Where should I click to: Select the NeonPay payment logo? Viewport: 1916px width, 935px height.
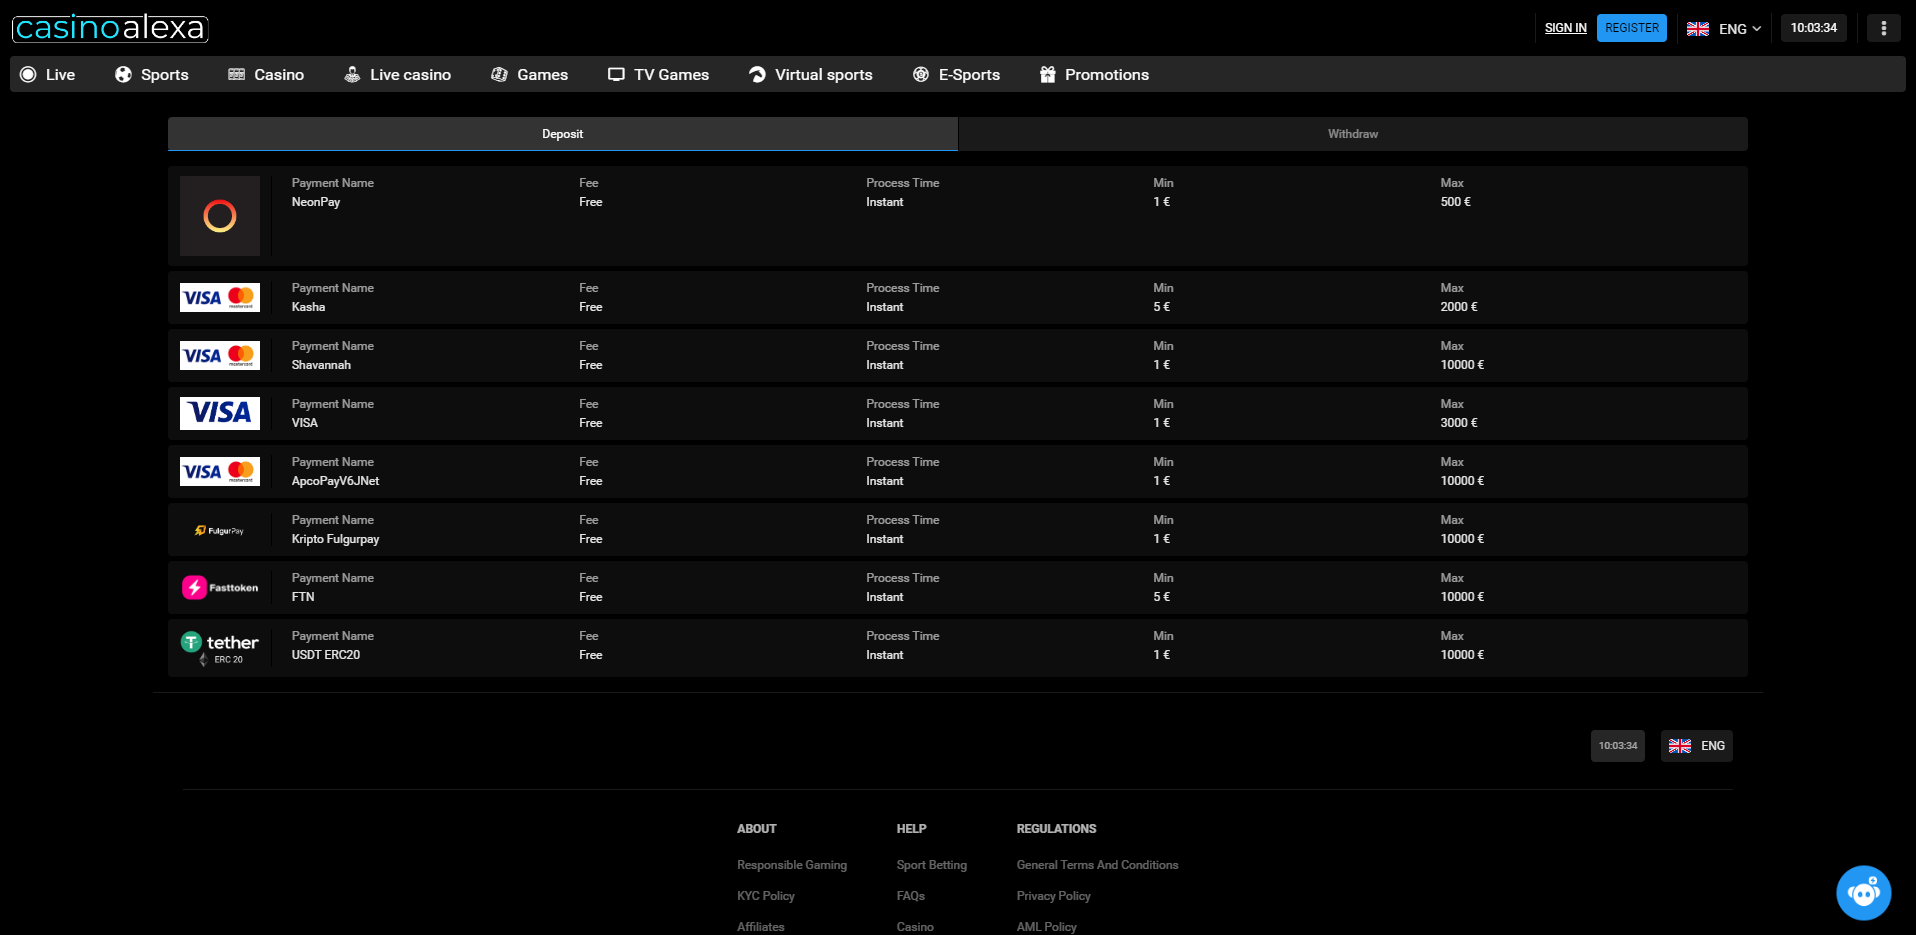tap(220, 216)
